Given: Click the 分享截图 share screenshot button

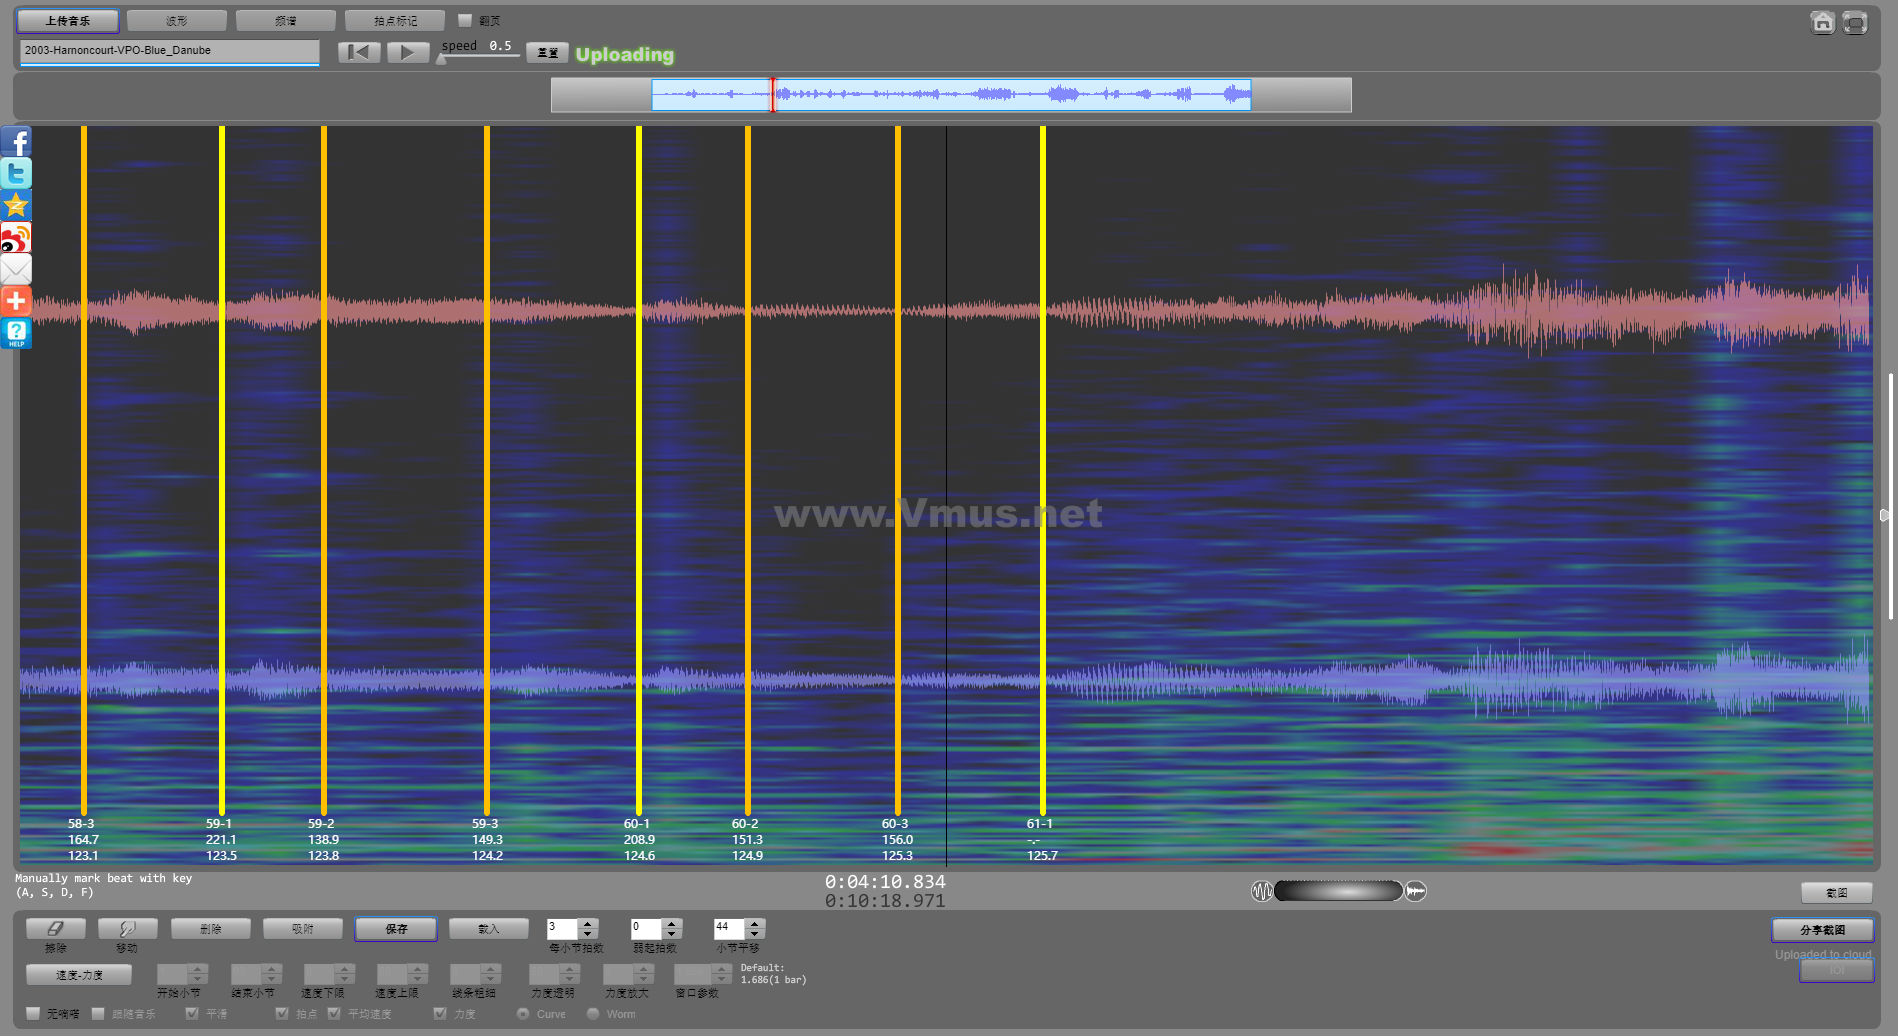Looking at the screenshot, I should coord(1823,930).
